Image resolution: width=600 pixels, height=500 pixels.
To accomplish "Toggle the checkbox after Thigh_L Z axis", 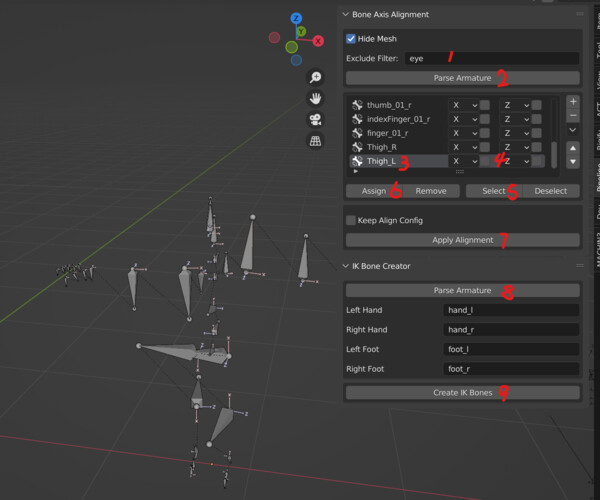I will click(x=538, y=161).
